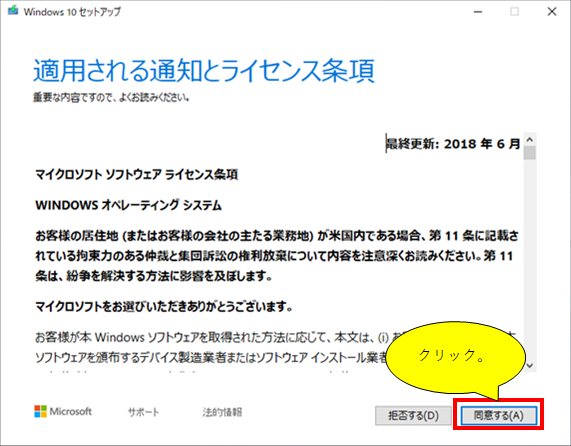Accept the license with 同意する(A)
Screen dimensions: 571x446
[499, 415]
